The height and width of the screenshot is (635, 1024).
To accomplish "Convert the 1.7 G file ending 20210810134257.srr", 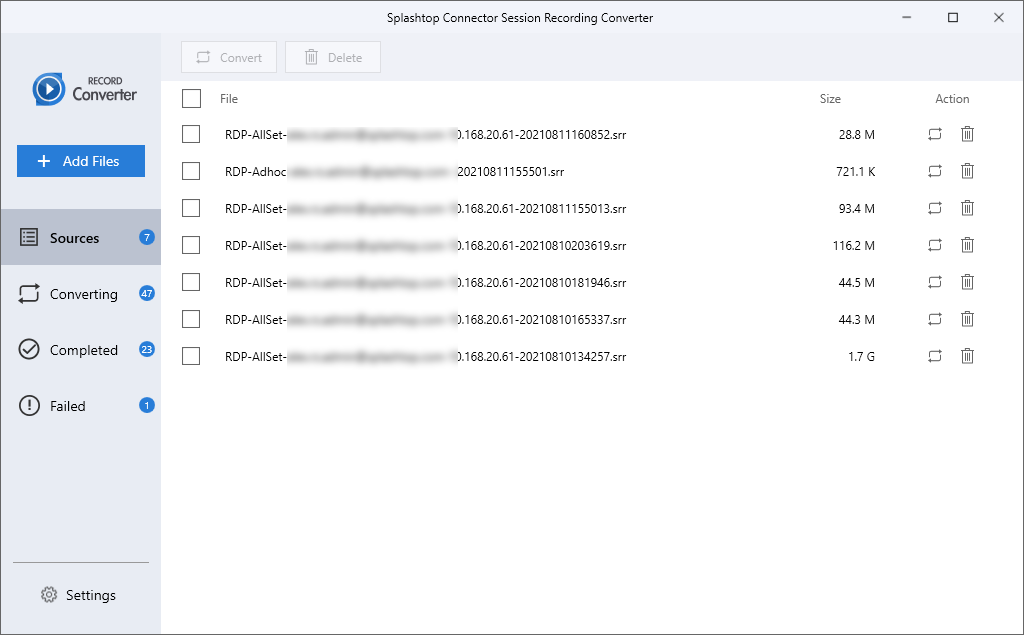I will pos(935,356).
